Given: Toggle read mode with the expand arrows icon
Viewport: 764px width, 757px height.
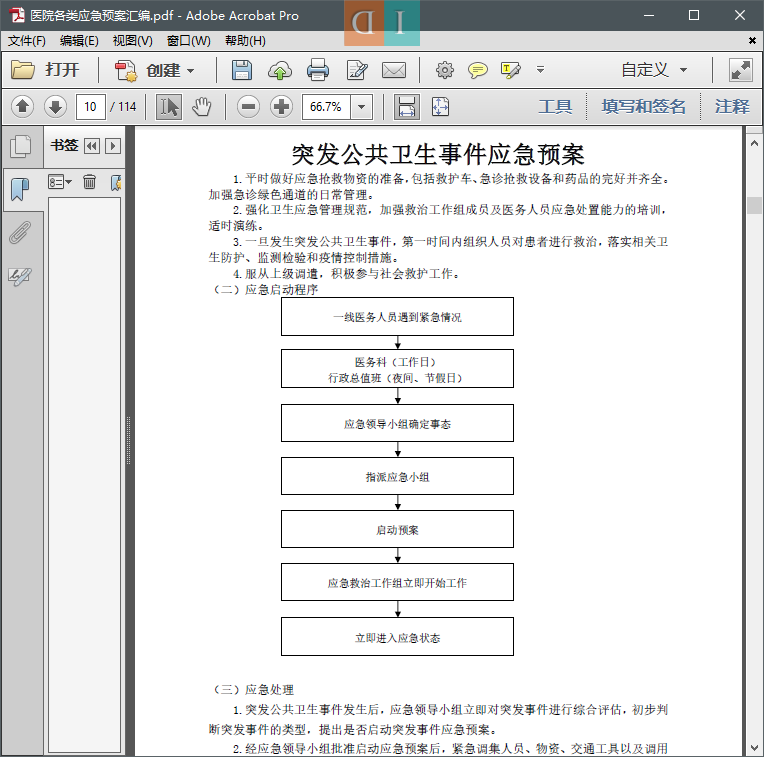Looking at the screenshot, I should [x=740, y=70].
